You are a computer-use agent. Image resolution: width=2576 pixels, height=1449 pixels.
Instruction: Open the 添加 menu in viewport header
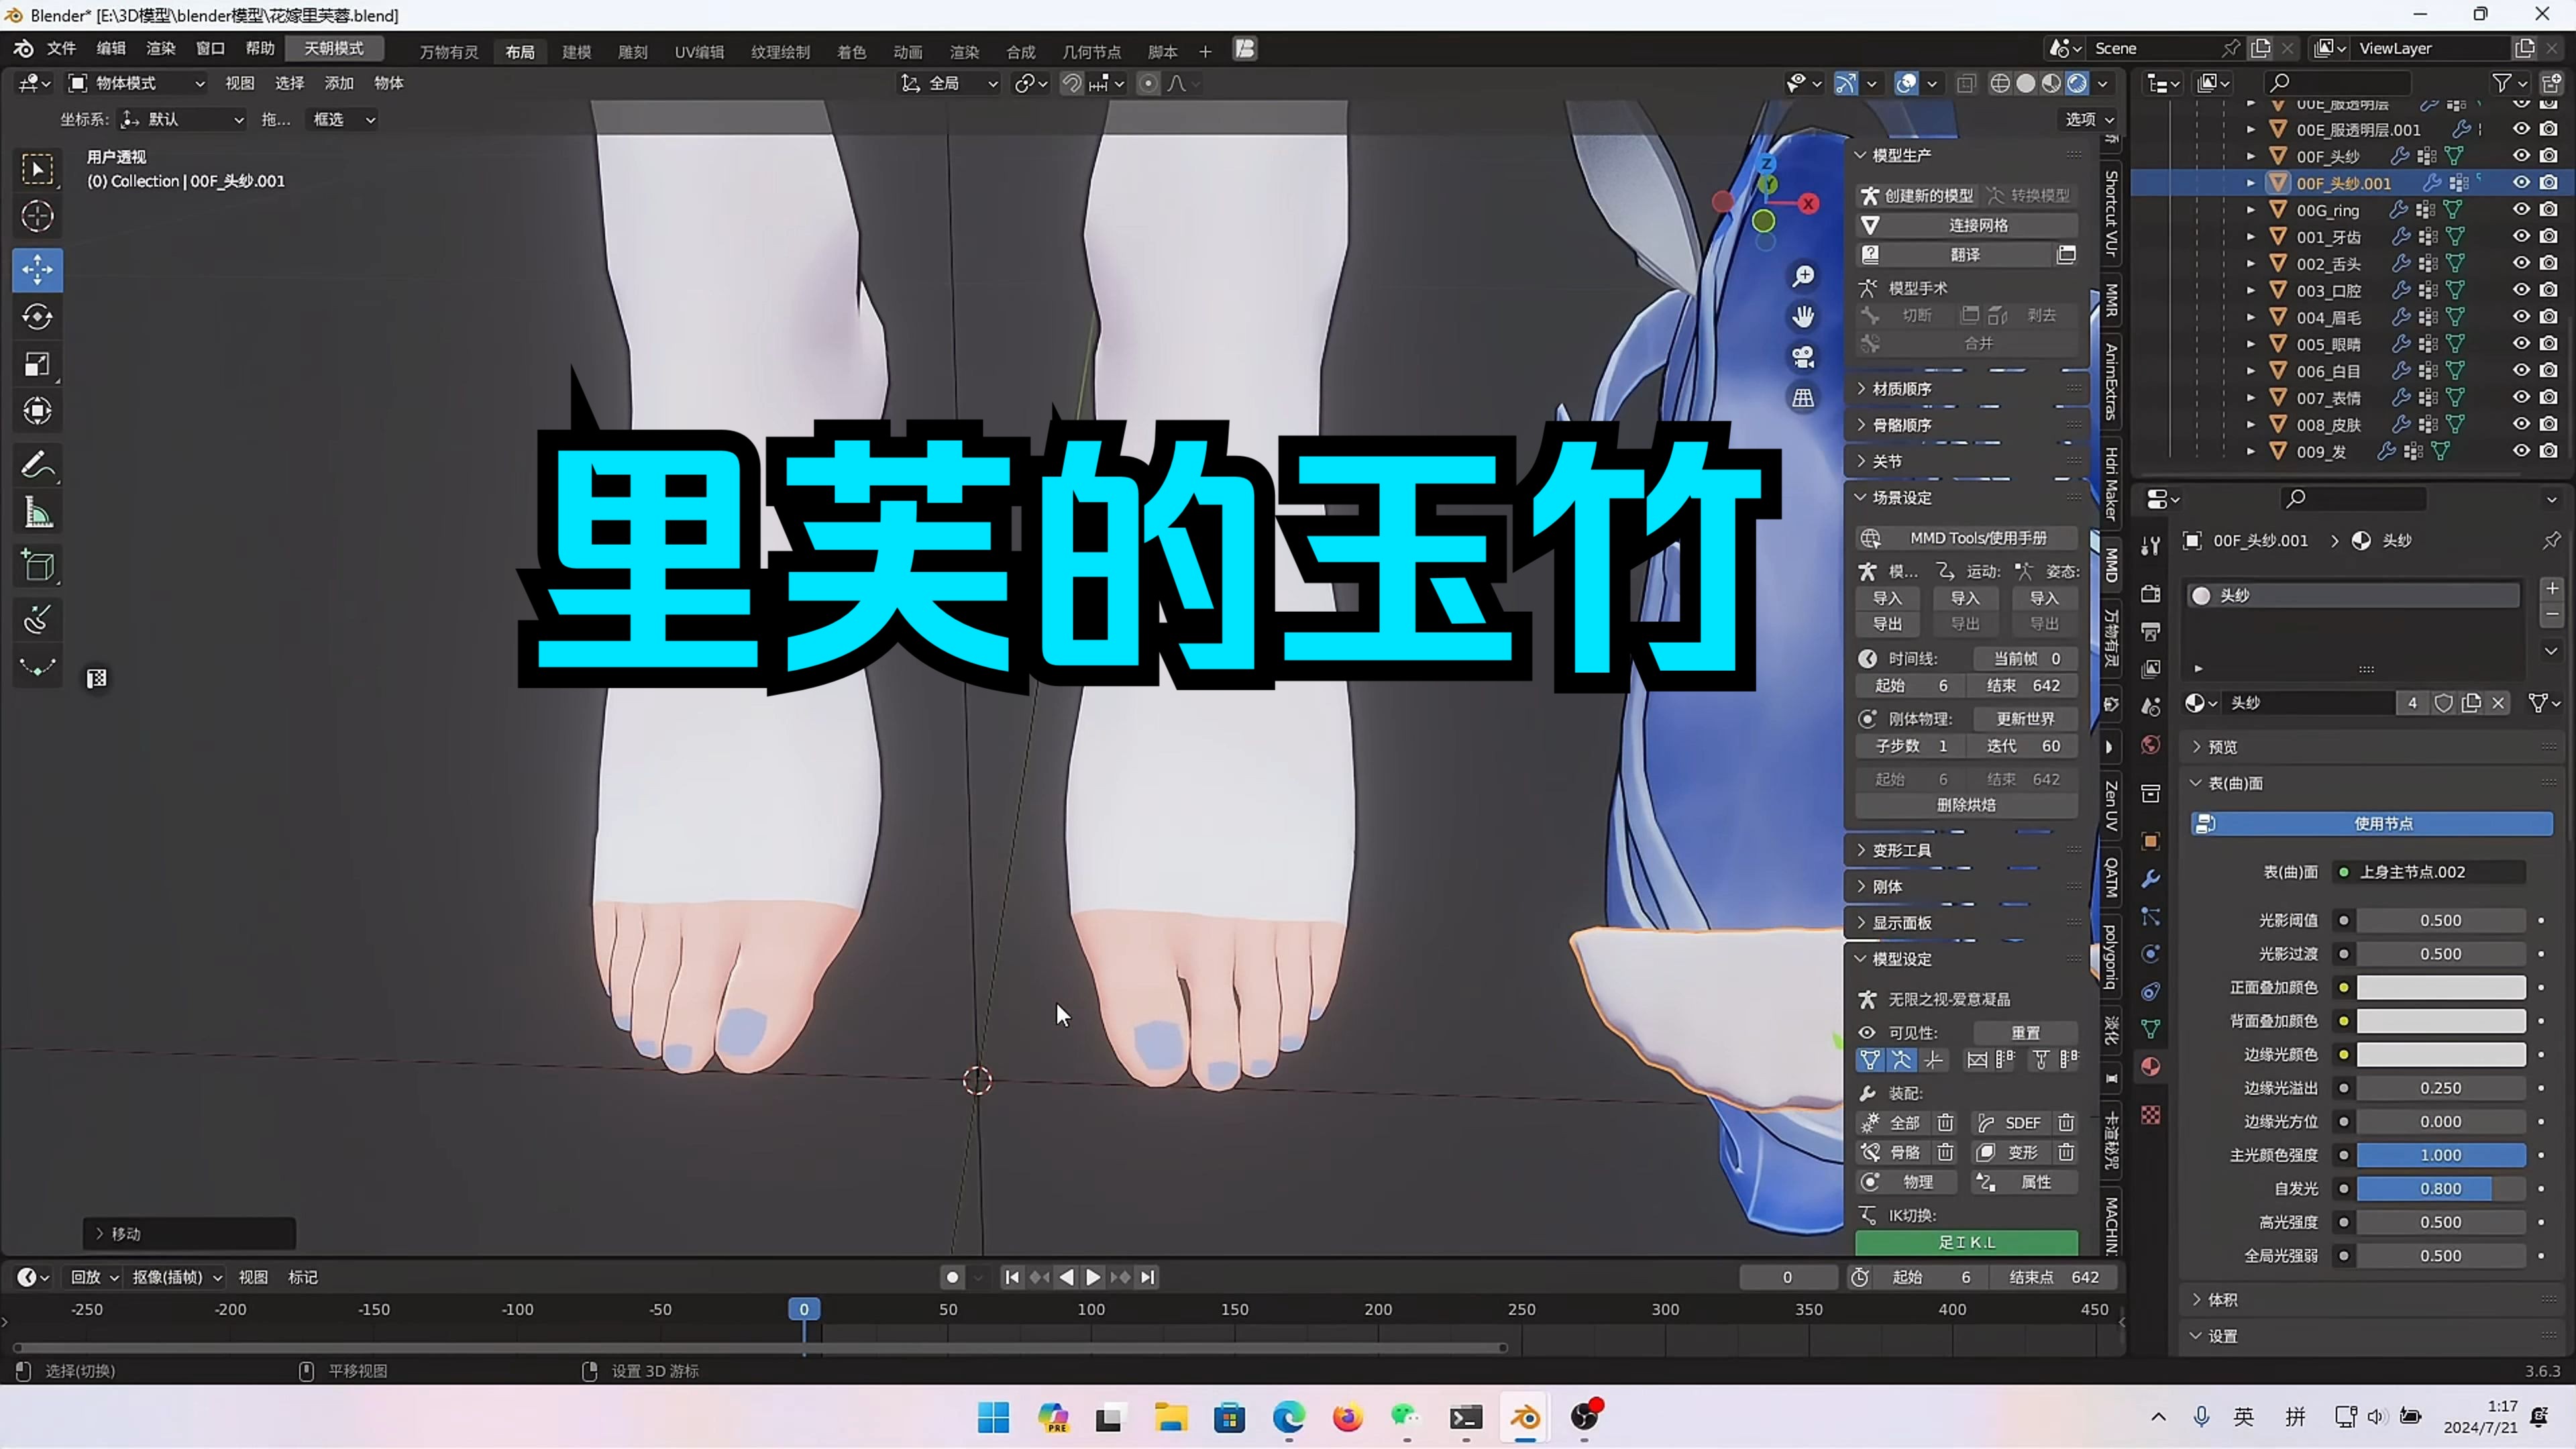(339, 83)
